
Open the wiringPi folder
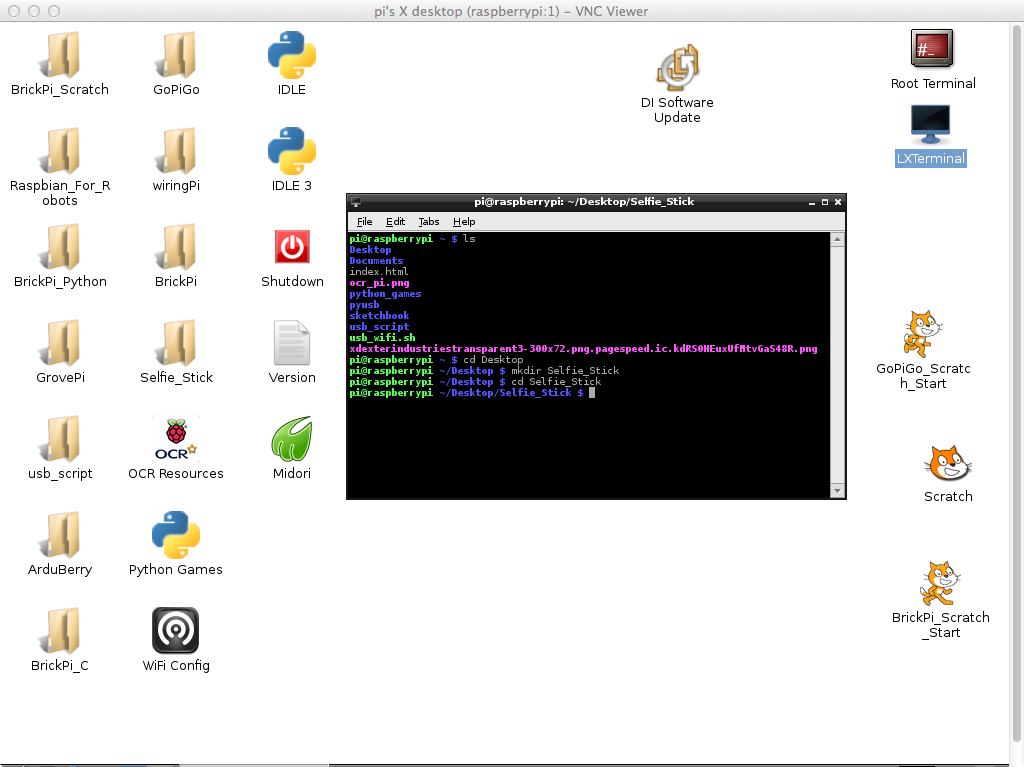(176, 151)
